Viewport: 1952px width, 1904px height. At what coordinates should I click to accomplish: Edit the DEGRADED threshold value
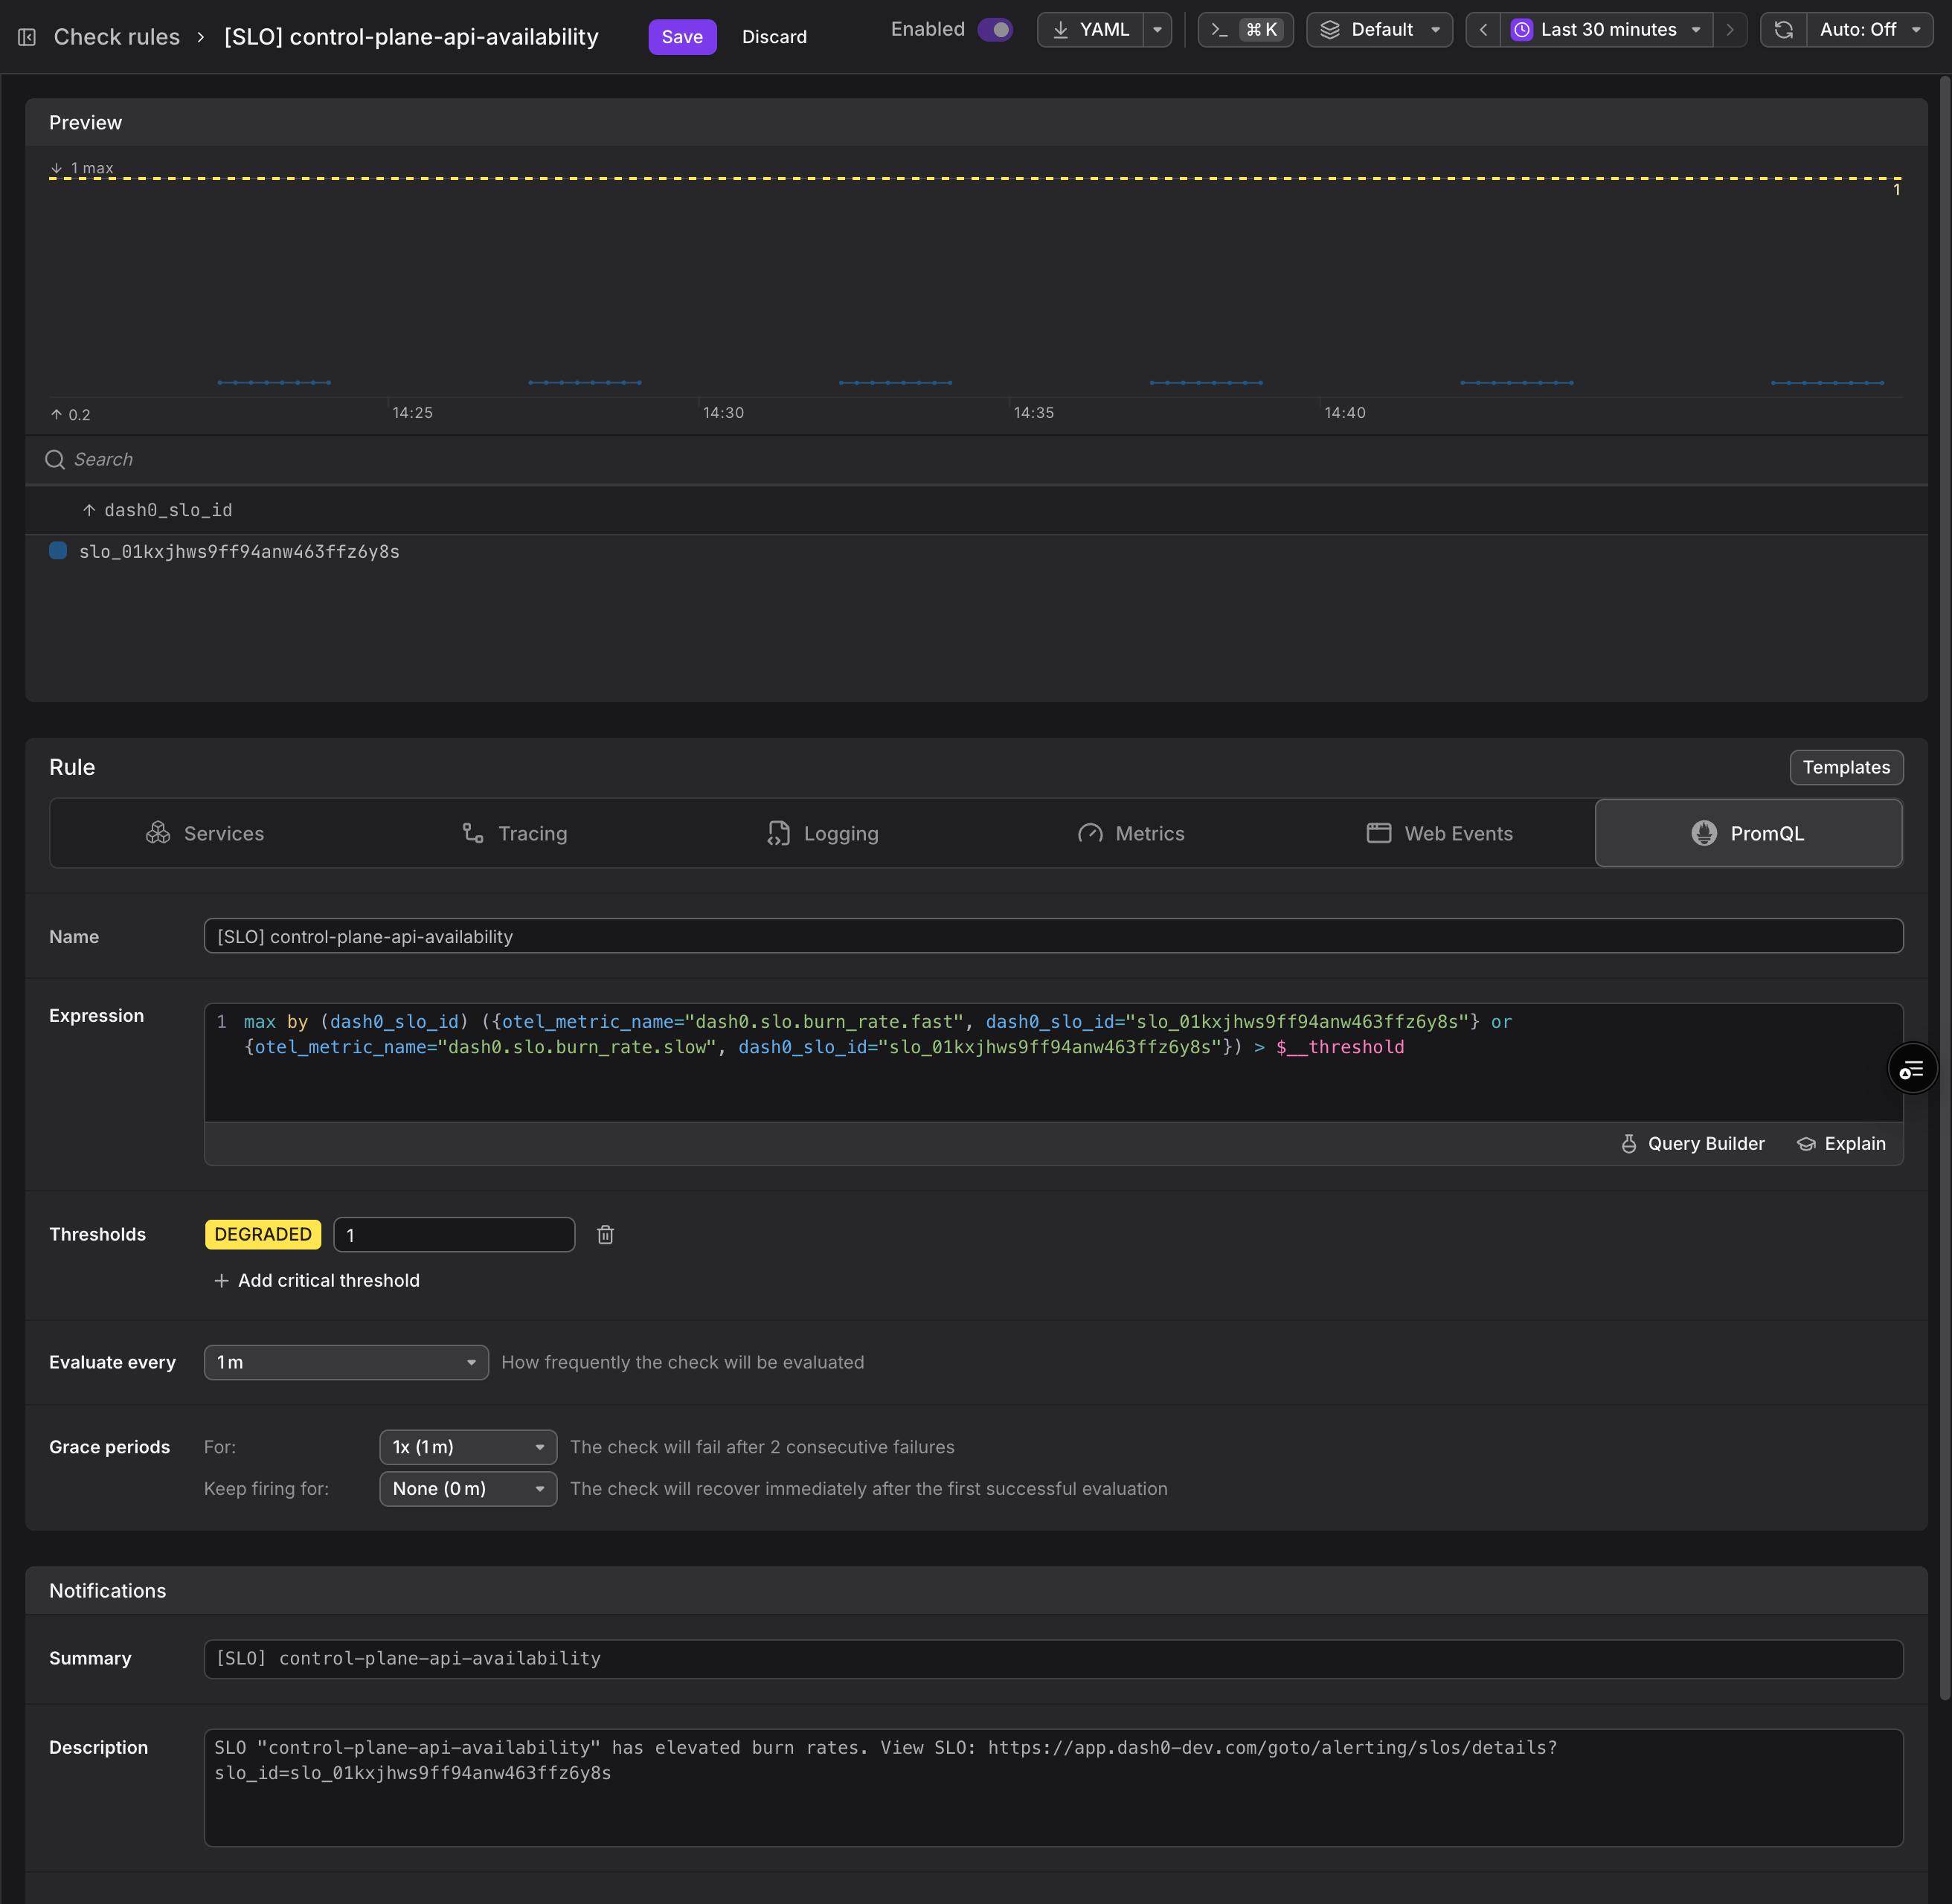click(x=454, y=1235)
